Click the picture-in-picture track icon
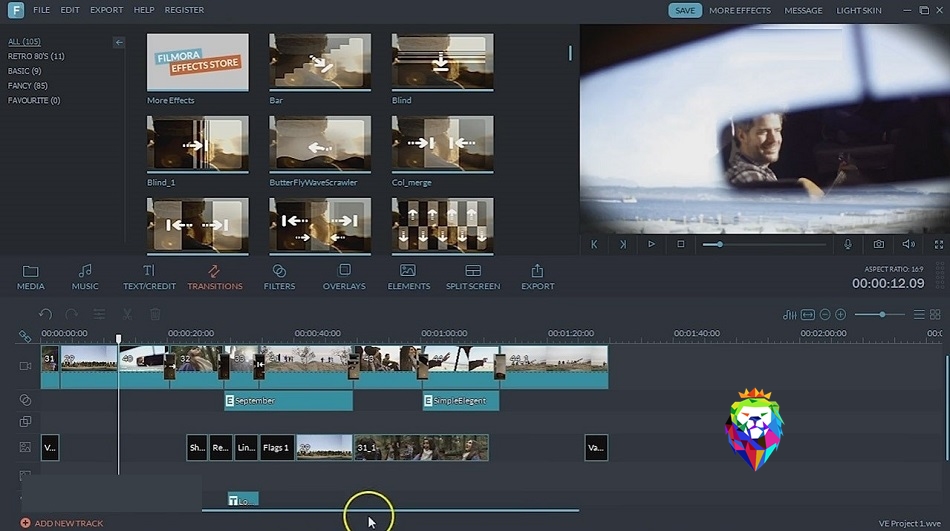Viewport: 950px width, 531px height. pyautogui.click(x=25, y=447)
